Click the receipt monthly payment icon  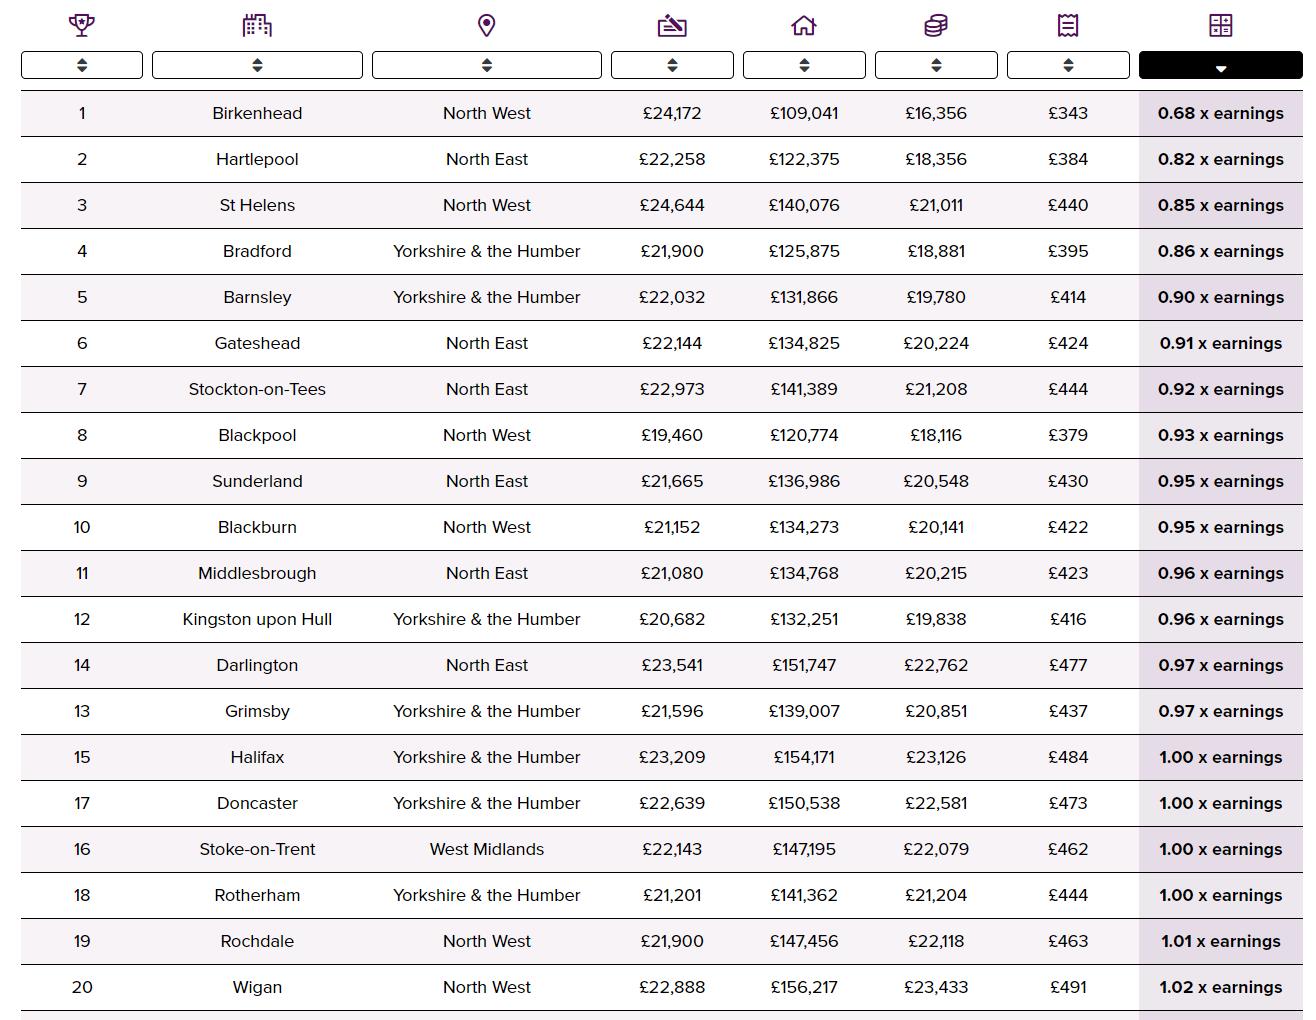pyautogui.click(x=1068, y=25)
